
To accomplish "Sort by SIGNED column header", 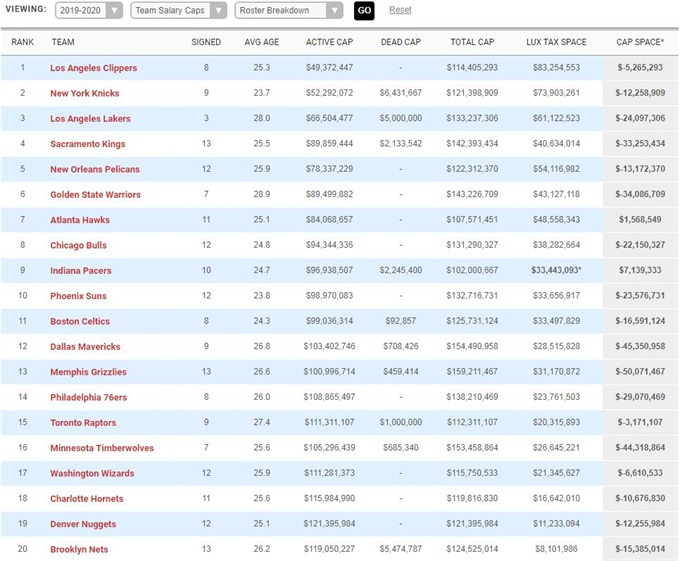I will pos(206,42).
